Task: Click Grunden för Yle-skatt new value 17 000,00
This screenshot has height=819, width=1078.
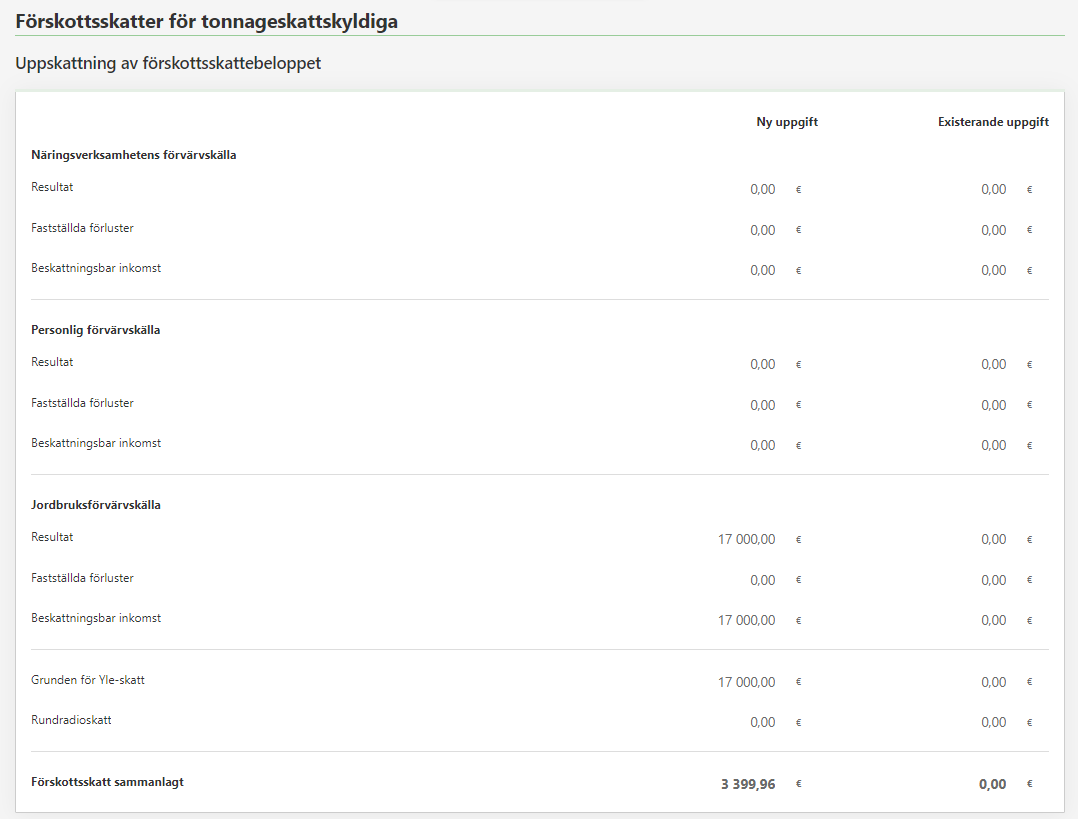Action: pos(746,682)
